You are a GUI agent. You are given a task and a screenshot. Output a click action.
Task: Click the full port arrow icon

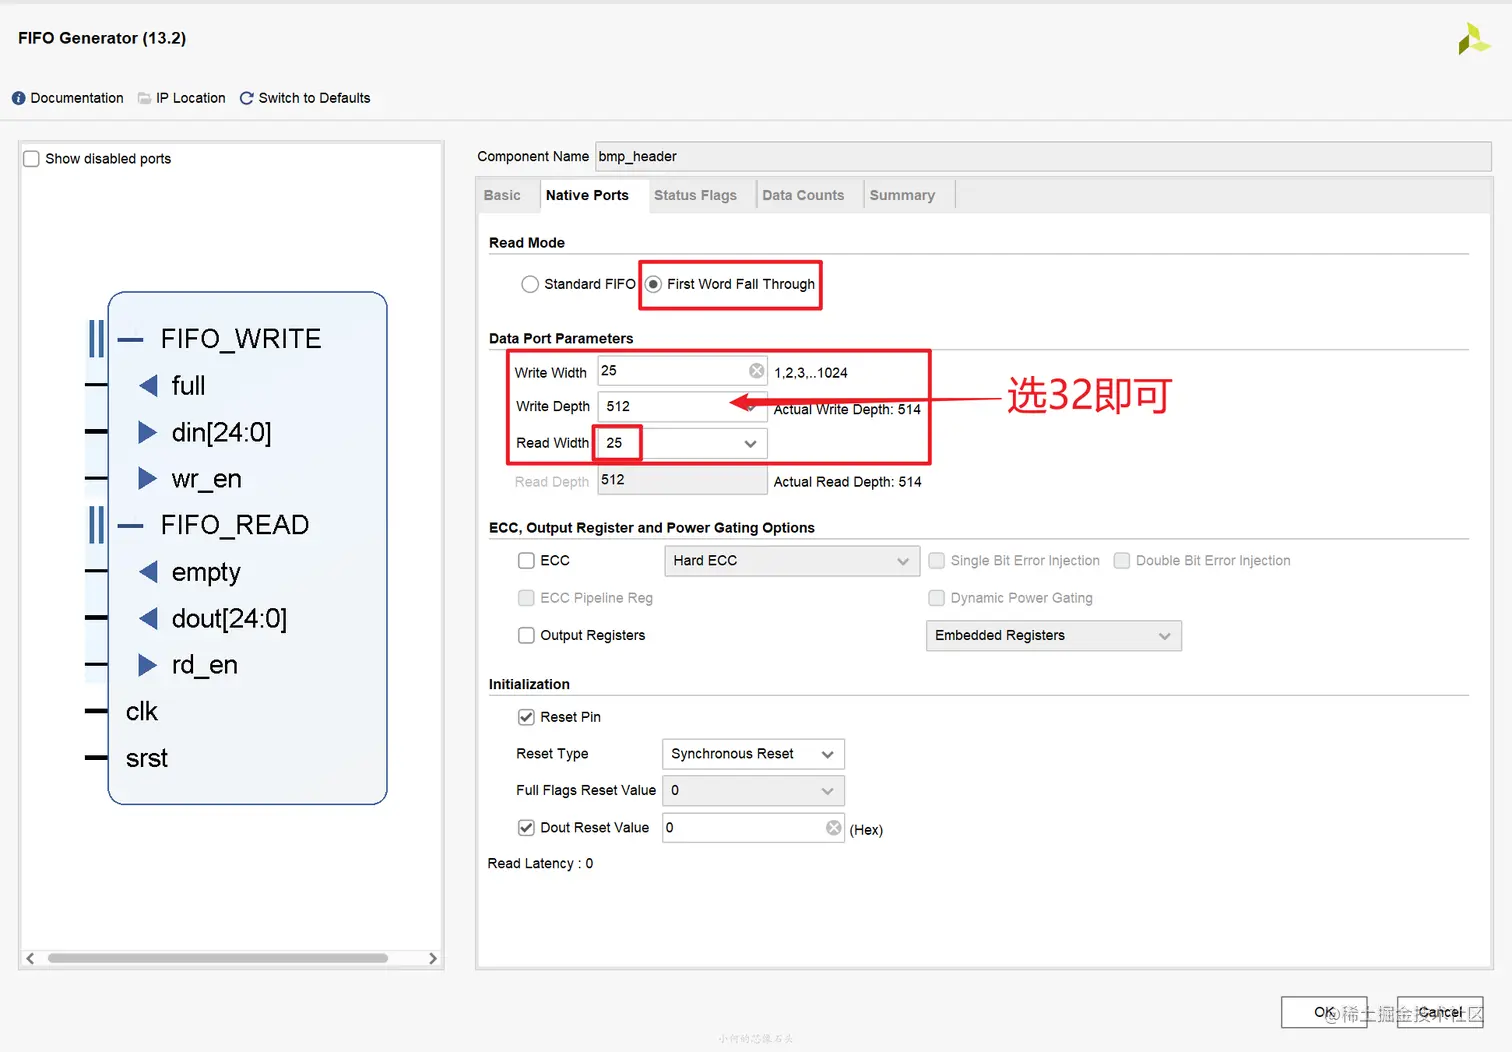148,385
